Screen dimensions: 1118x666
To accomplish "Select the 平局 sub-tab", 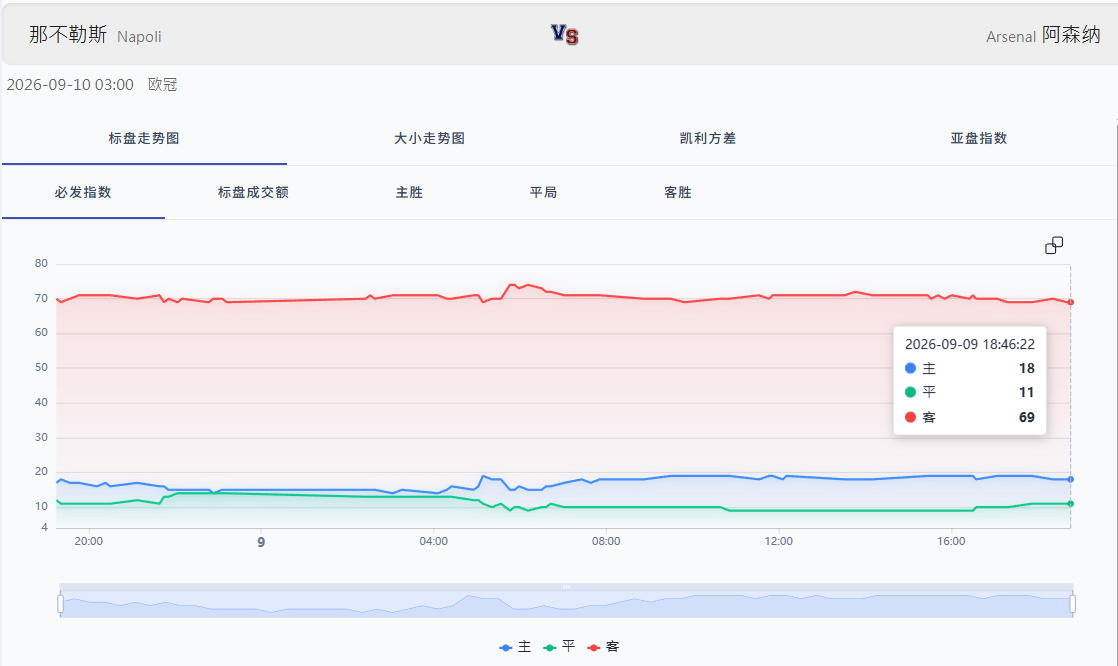I will 543,193.
